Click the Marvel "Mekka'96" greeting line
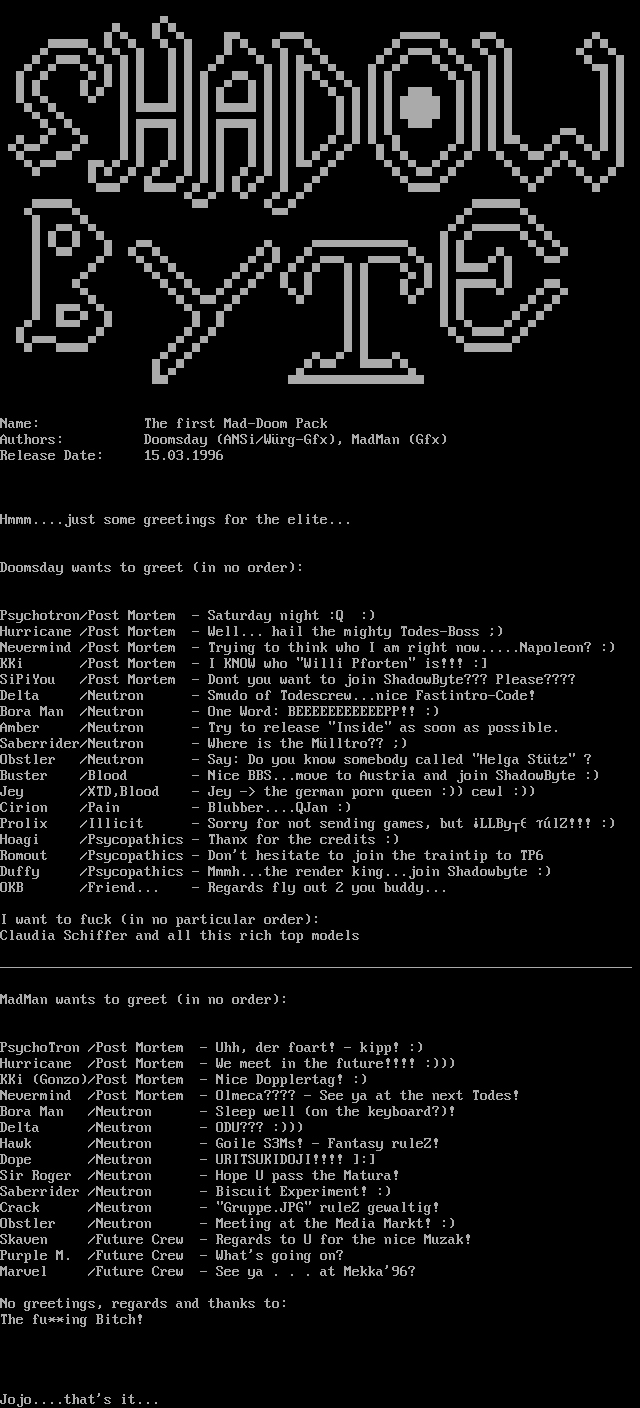Viewport: 640px width, 1408px height. pyautogui.click(x=207, y=1272)
